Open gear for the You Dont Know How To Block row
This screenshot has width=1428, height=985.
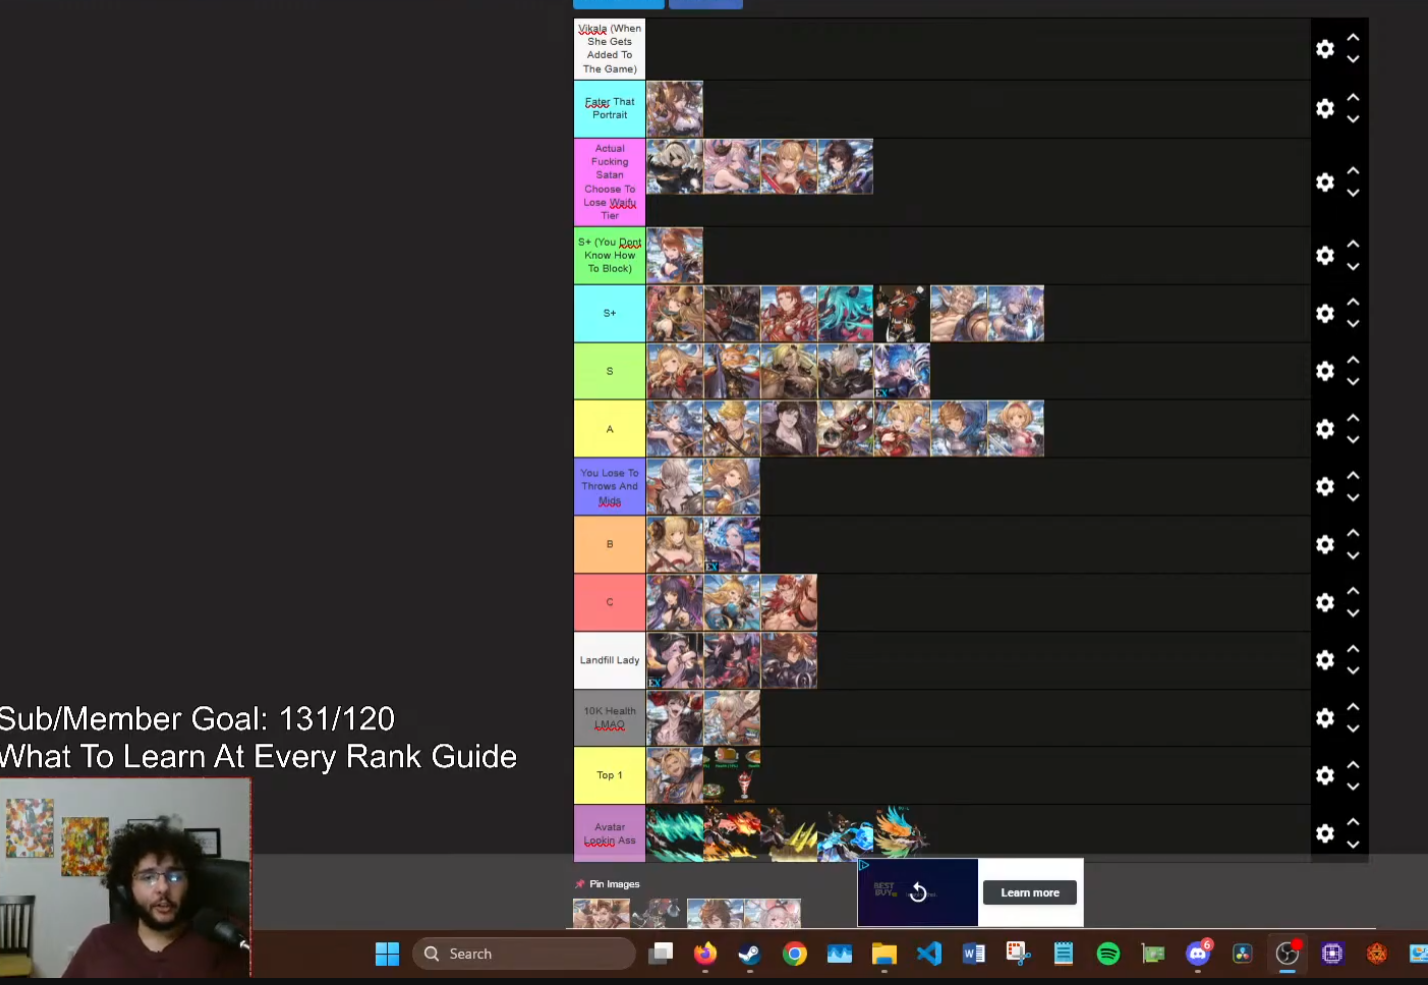point(1325,256)
